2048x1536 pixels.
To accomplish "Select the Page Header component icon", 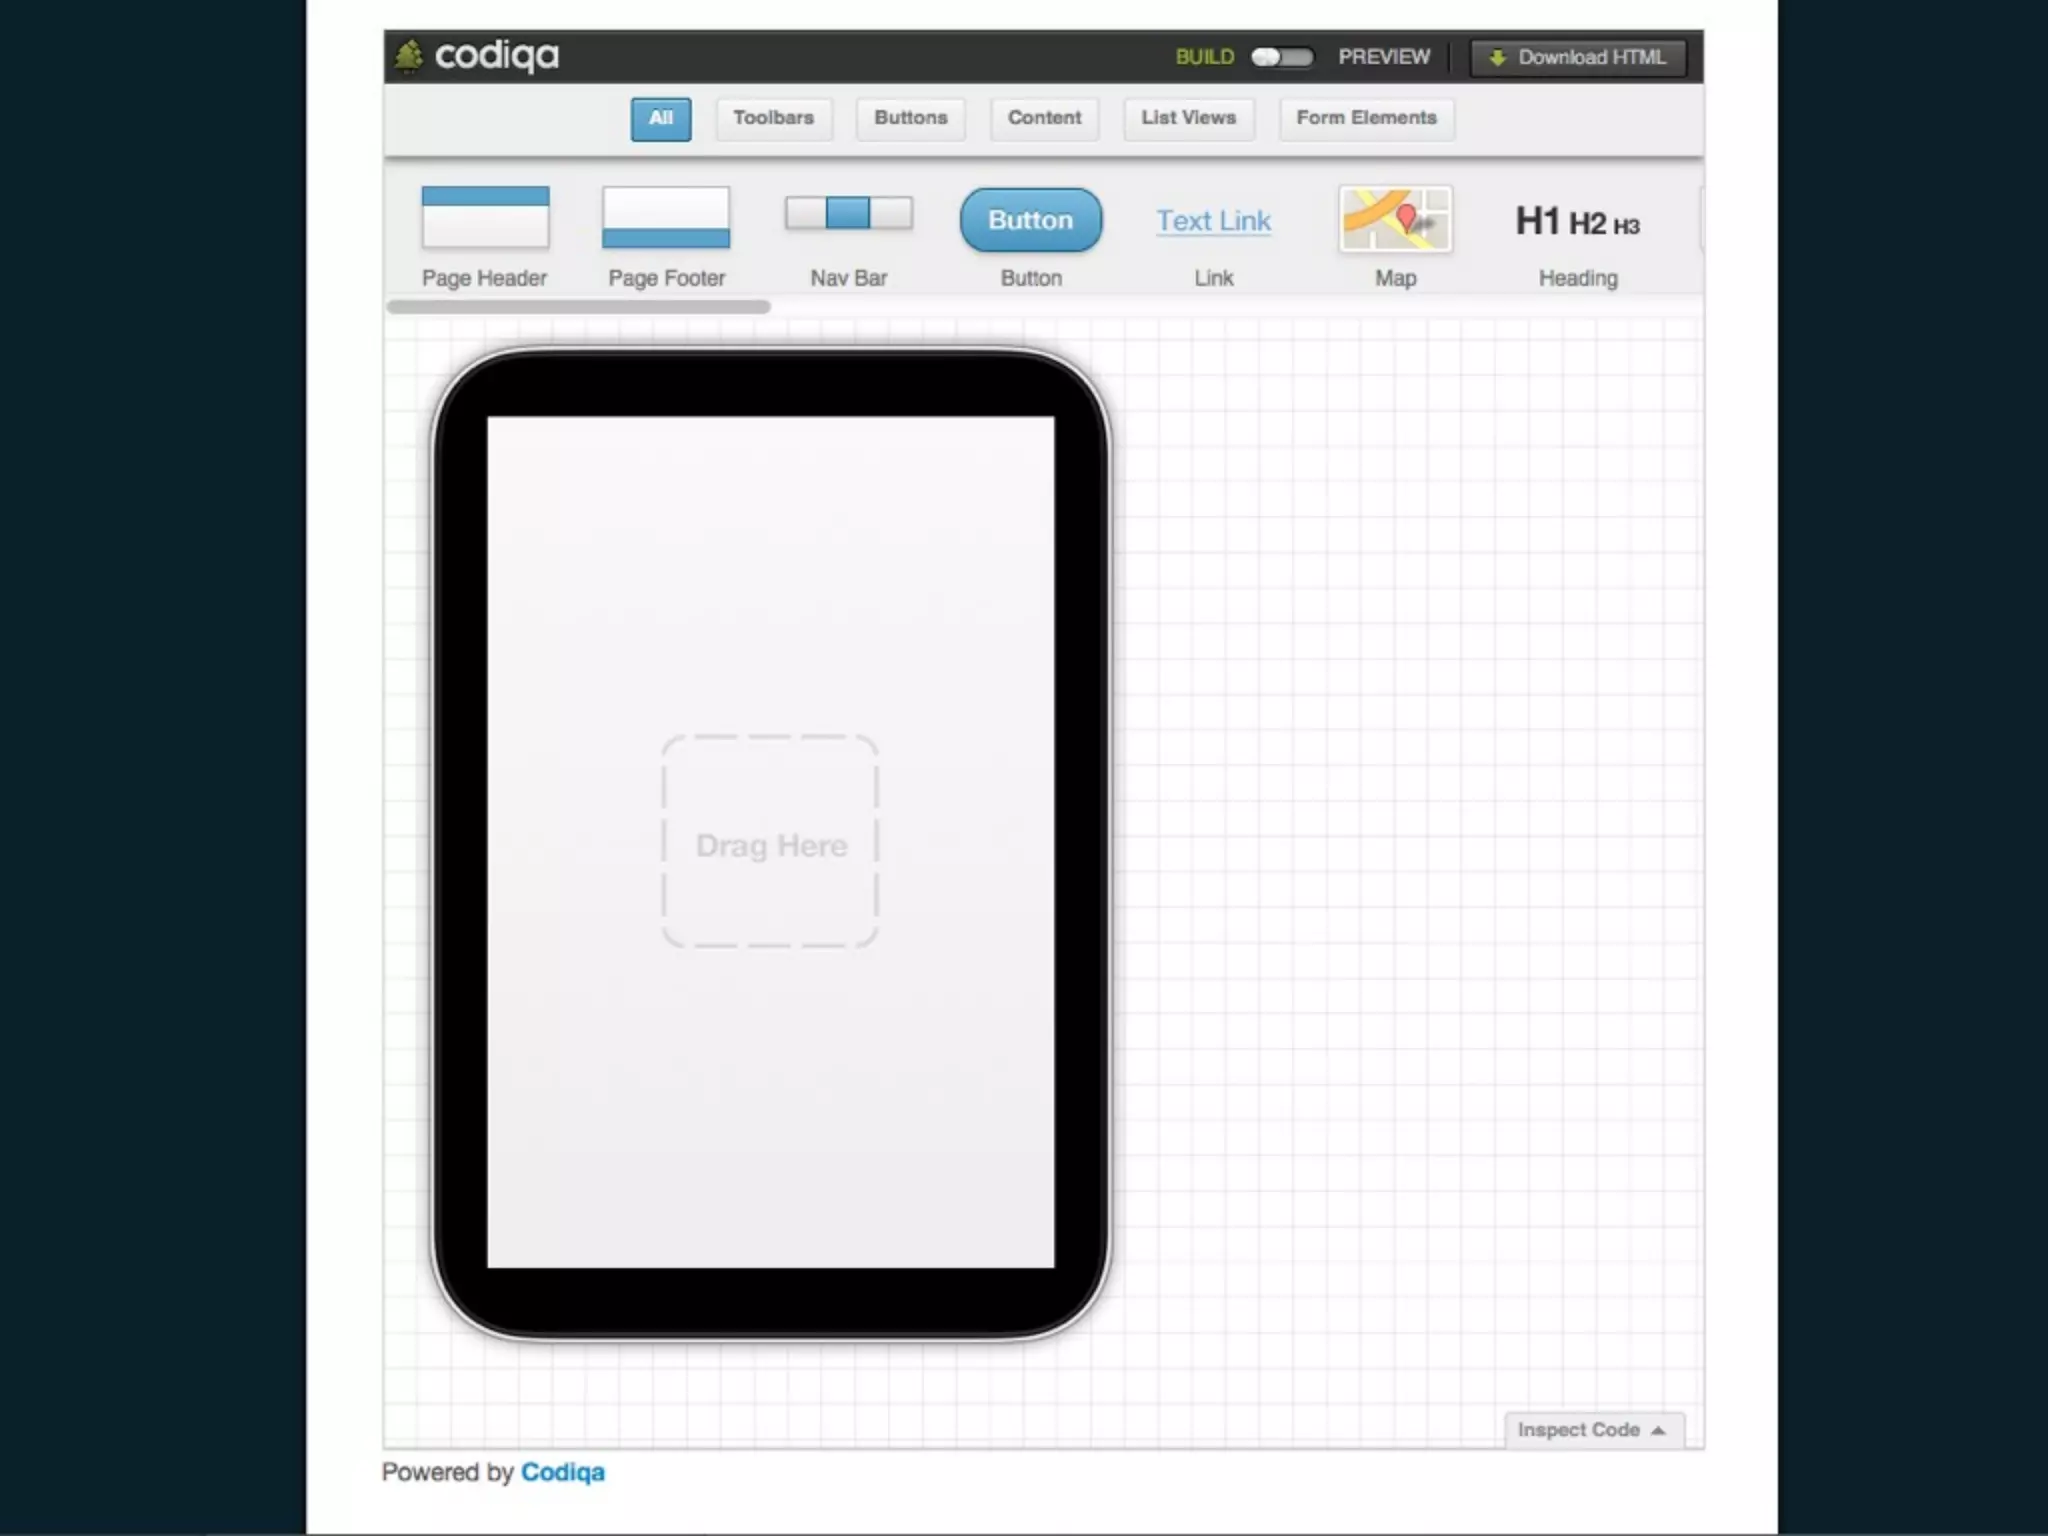I will [x=485, y=216].
